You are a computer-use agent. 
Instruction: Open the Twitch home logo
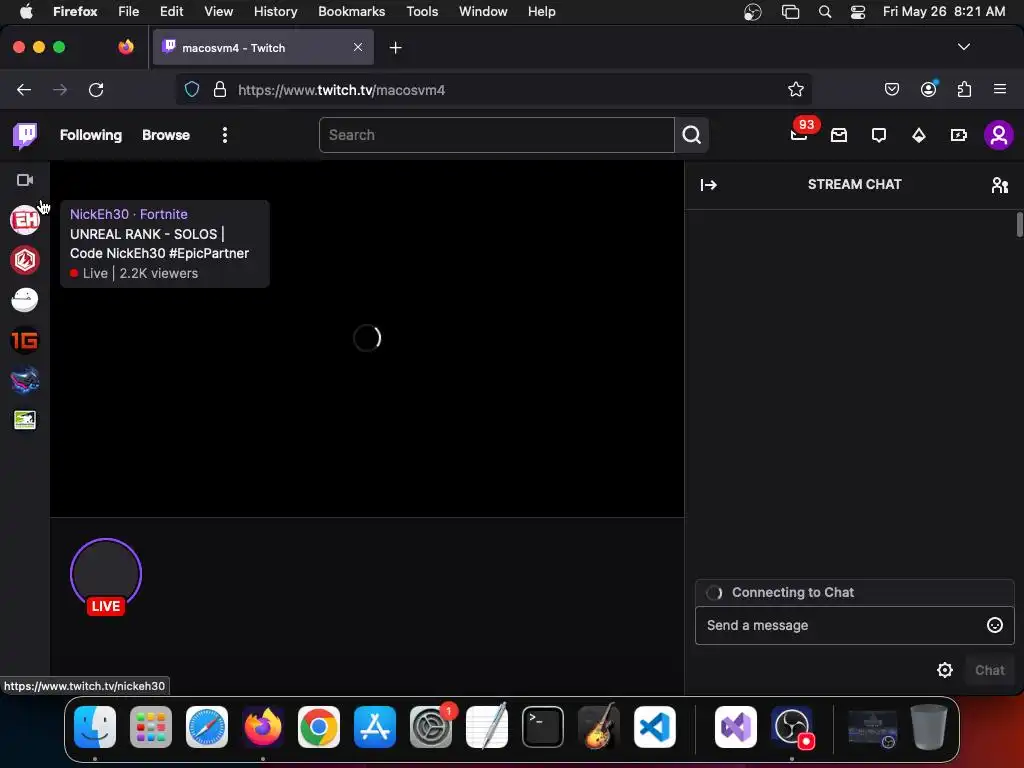tap(25, 135)
